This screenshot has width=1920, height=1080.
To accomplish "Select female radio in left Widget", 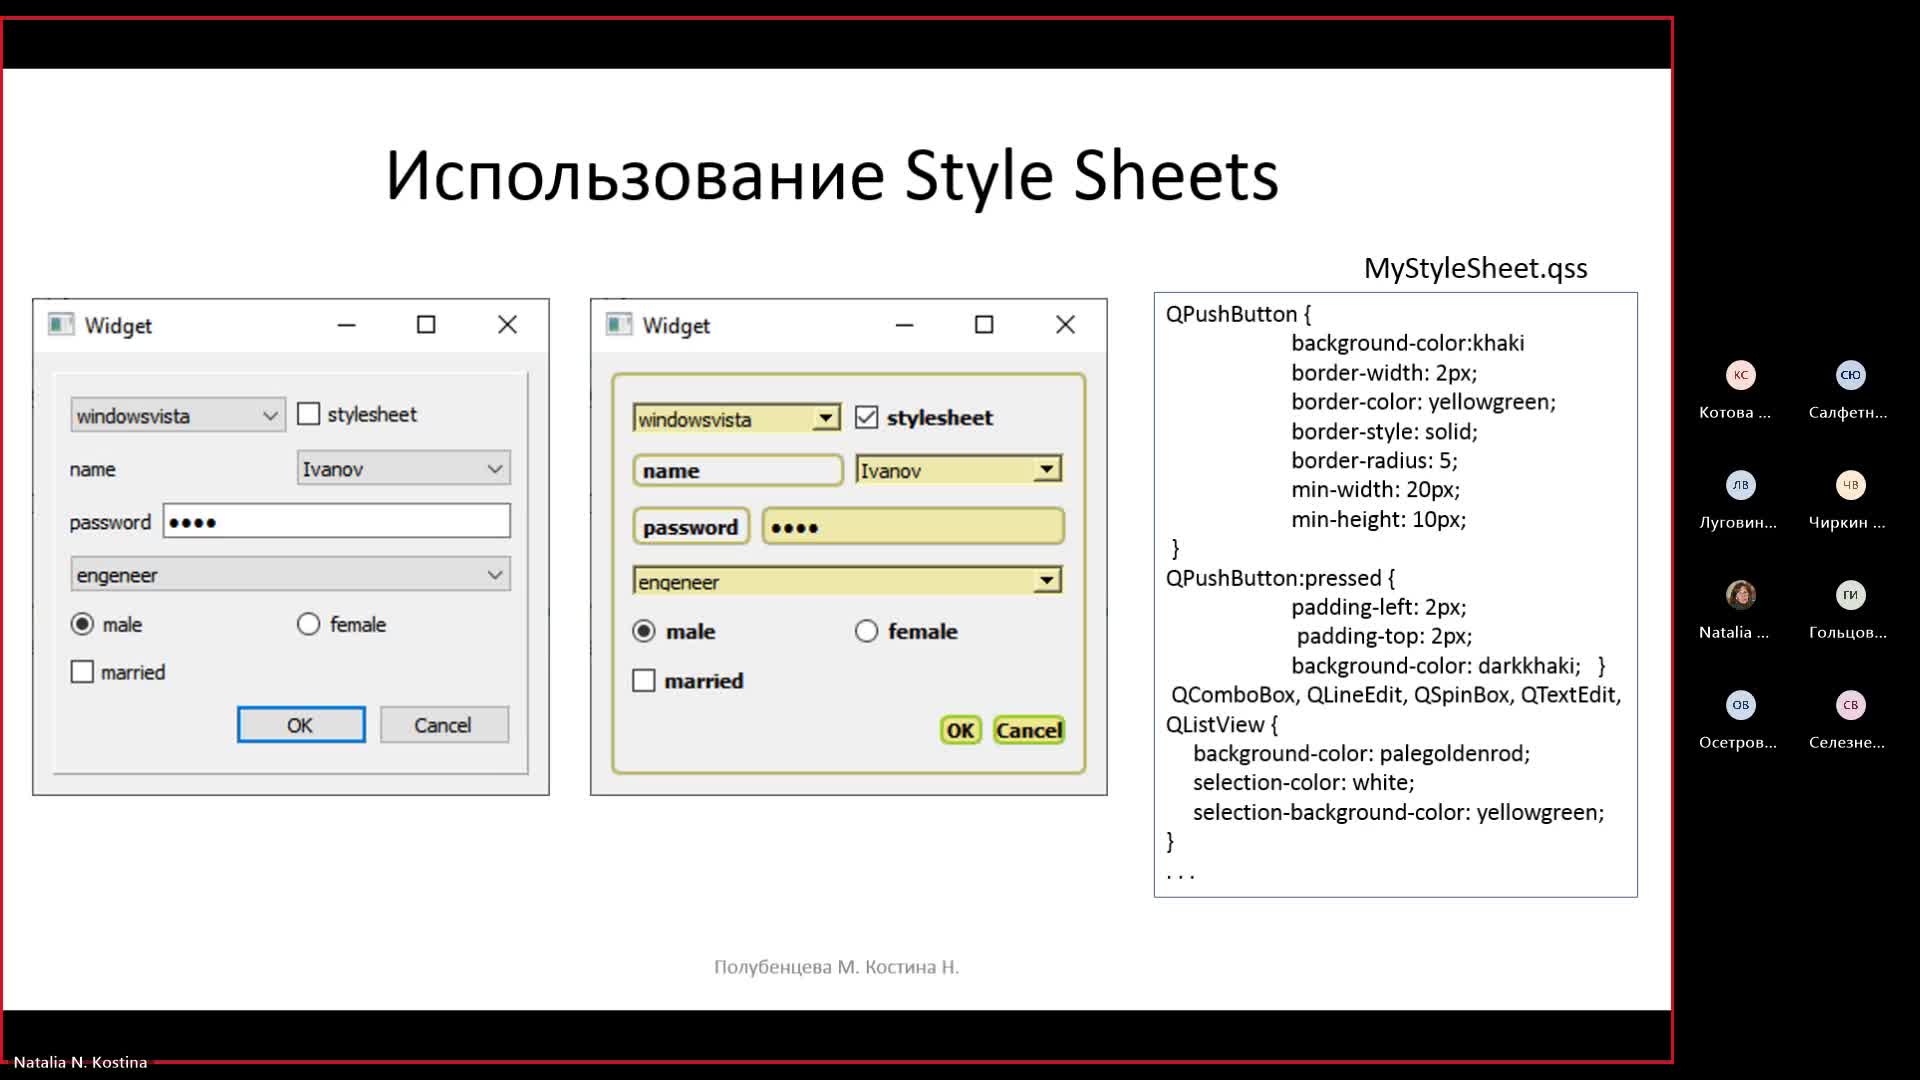I will 308,624.
